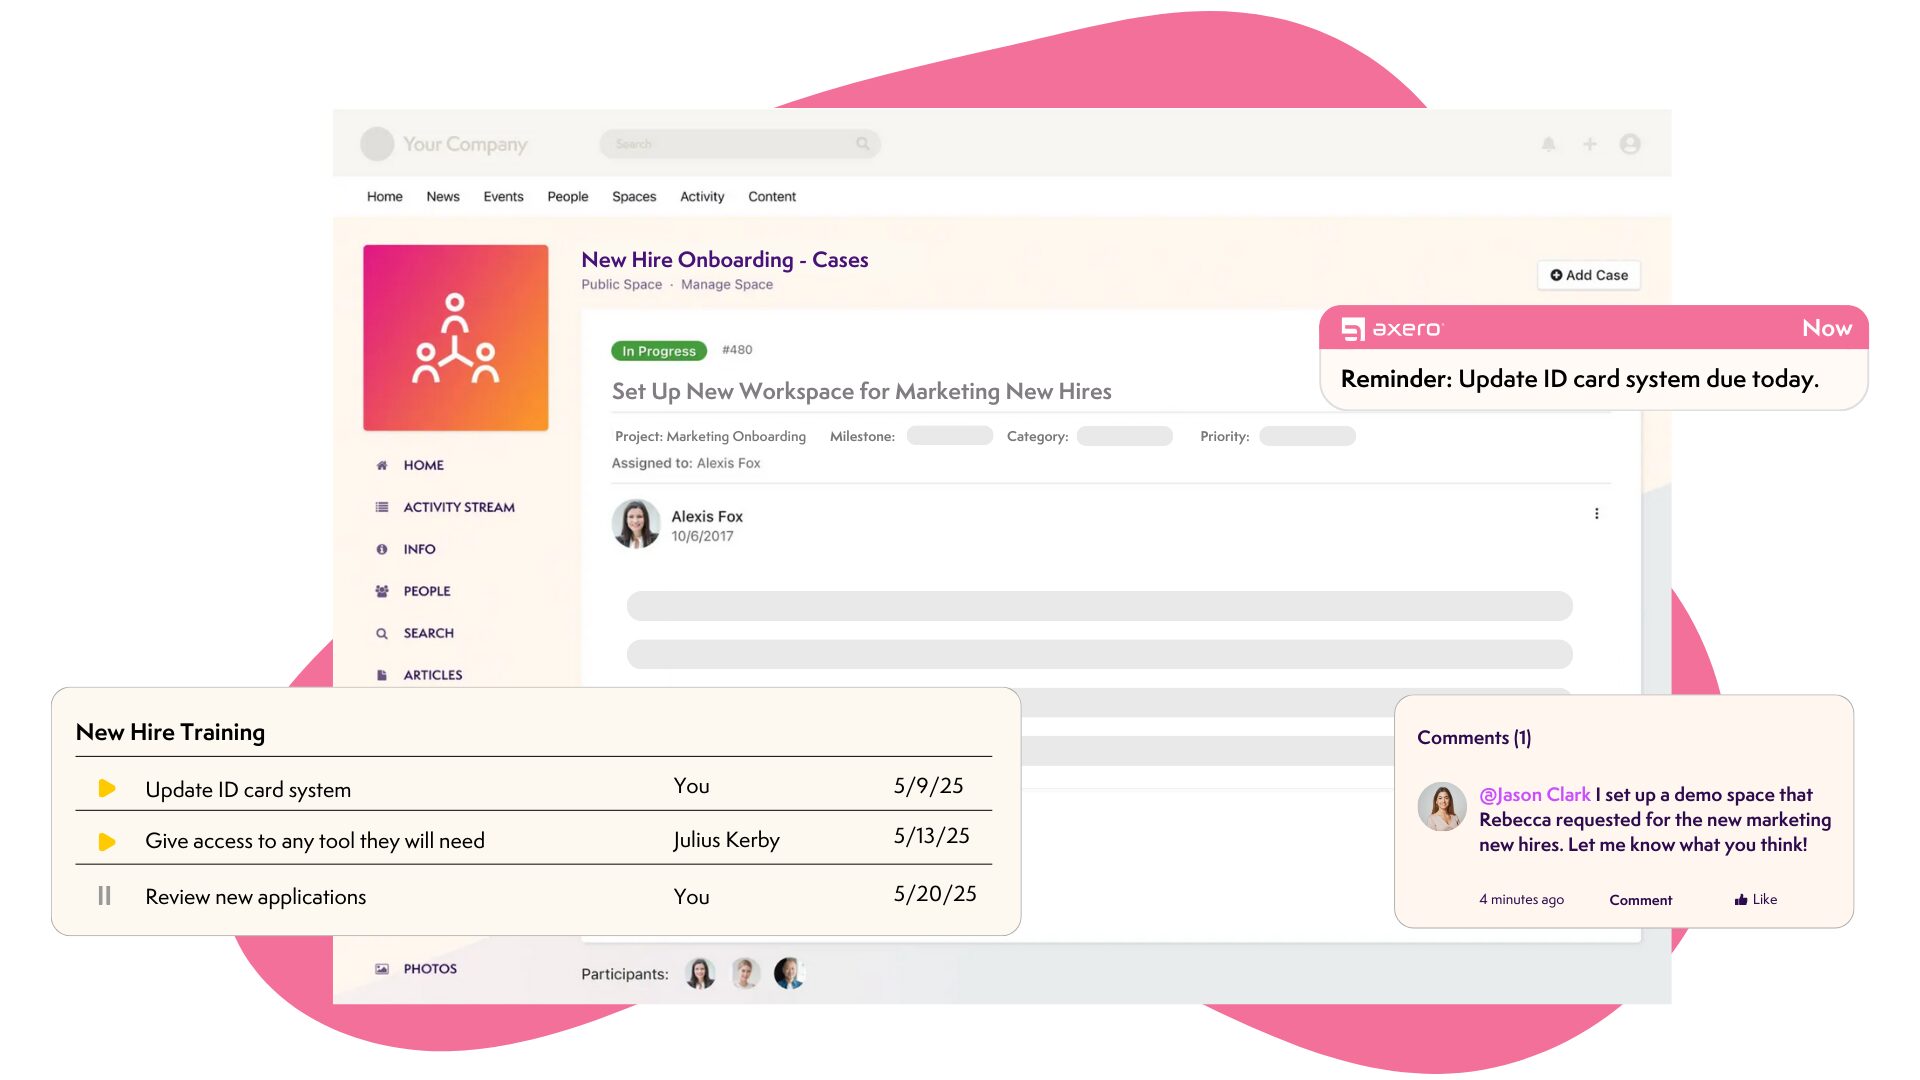Open the three-dot menu beside Alexis Fox
The image size is (1920, 1080).
point(1596,514)
